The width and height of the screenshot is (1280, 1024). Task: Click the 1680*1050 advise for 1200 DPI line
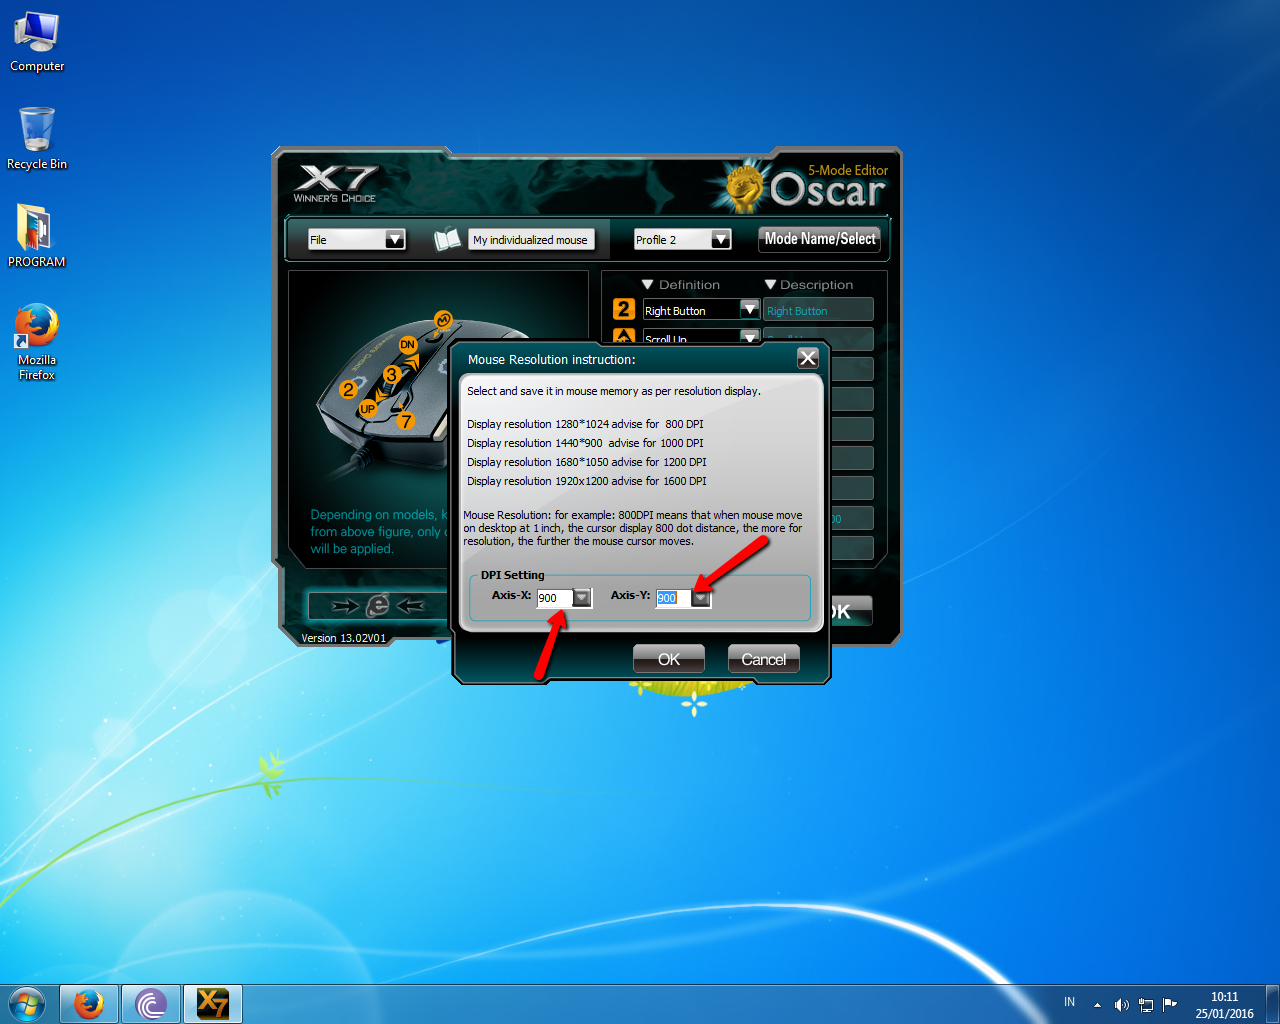[x=586, y=462]
